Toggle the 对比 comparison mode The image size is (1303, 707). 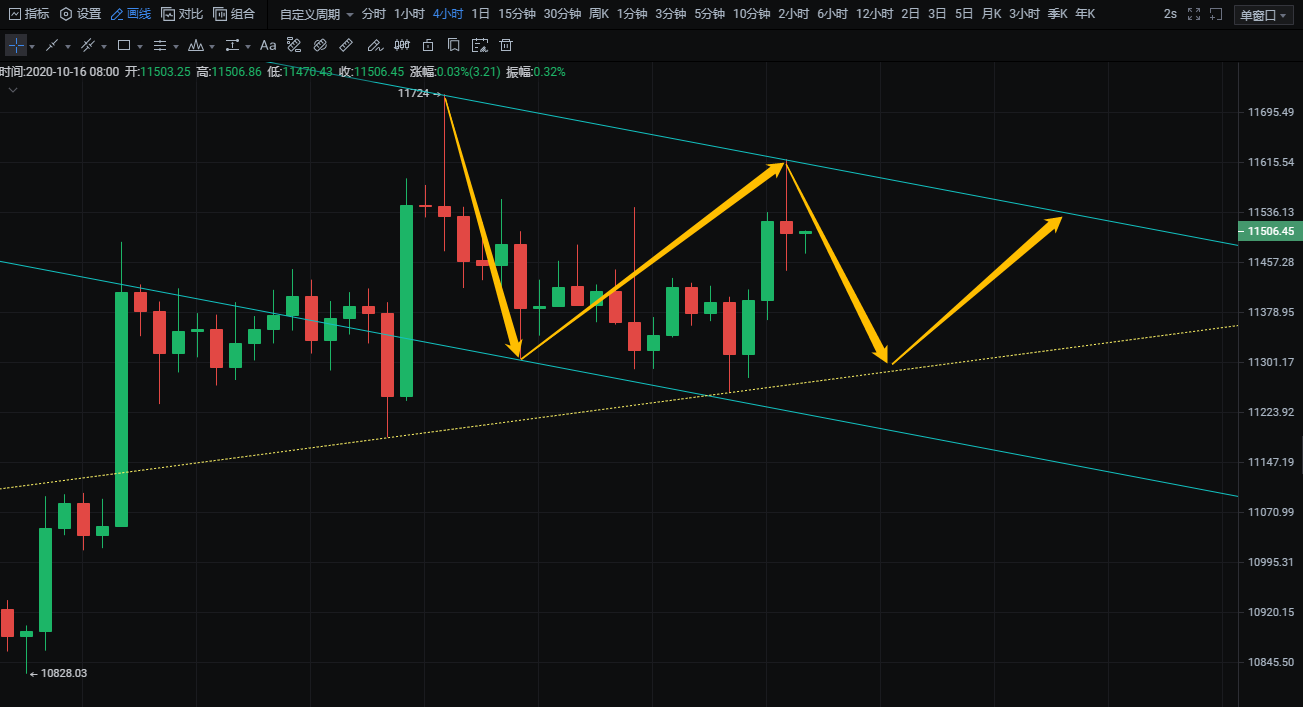tap(182, 14)
